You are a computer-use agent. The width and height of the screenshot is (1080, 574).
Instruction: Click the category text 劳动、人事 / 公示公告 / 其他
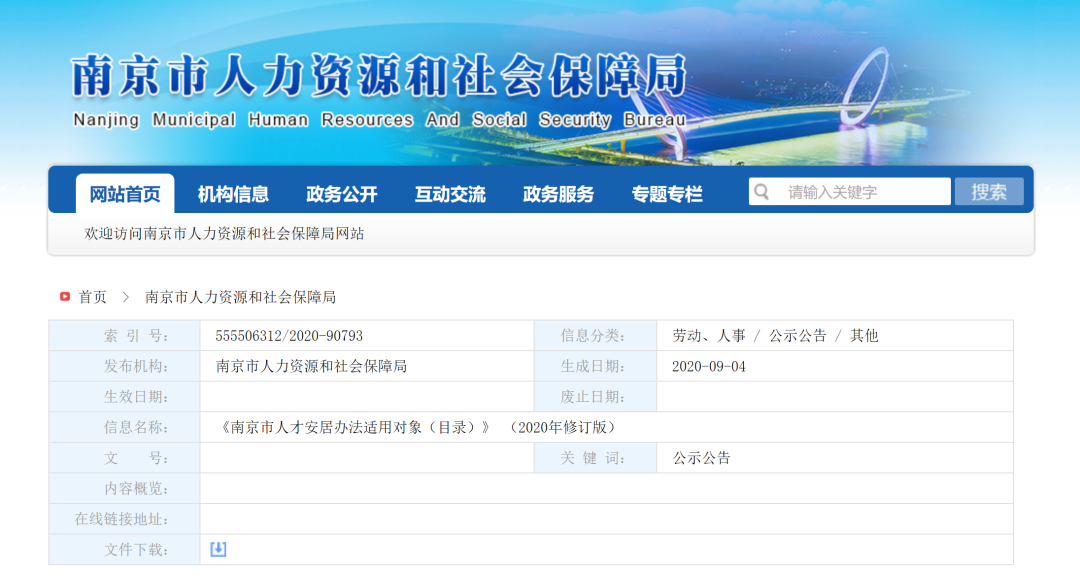pos(776,336)
